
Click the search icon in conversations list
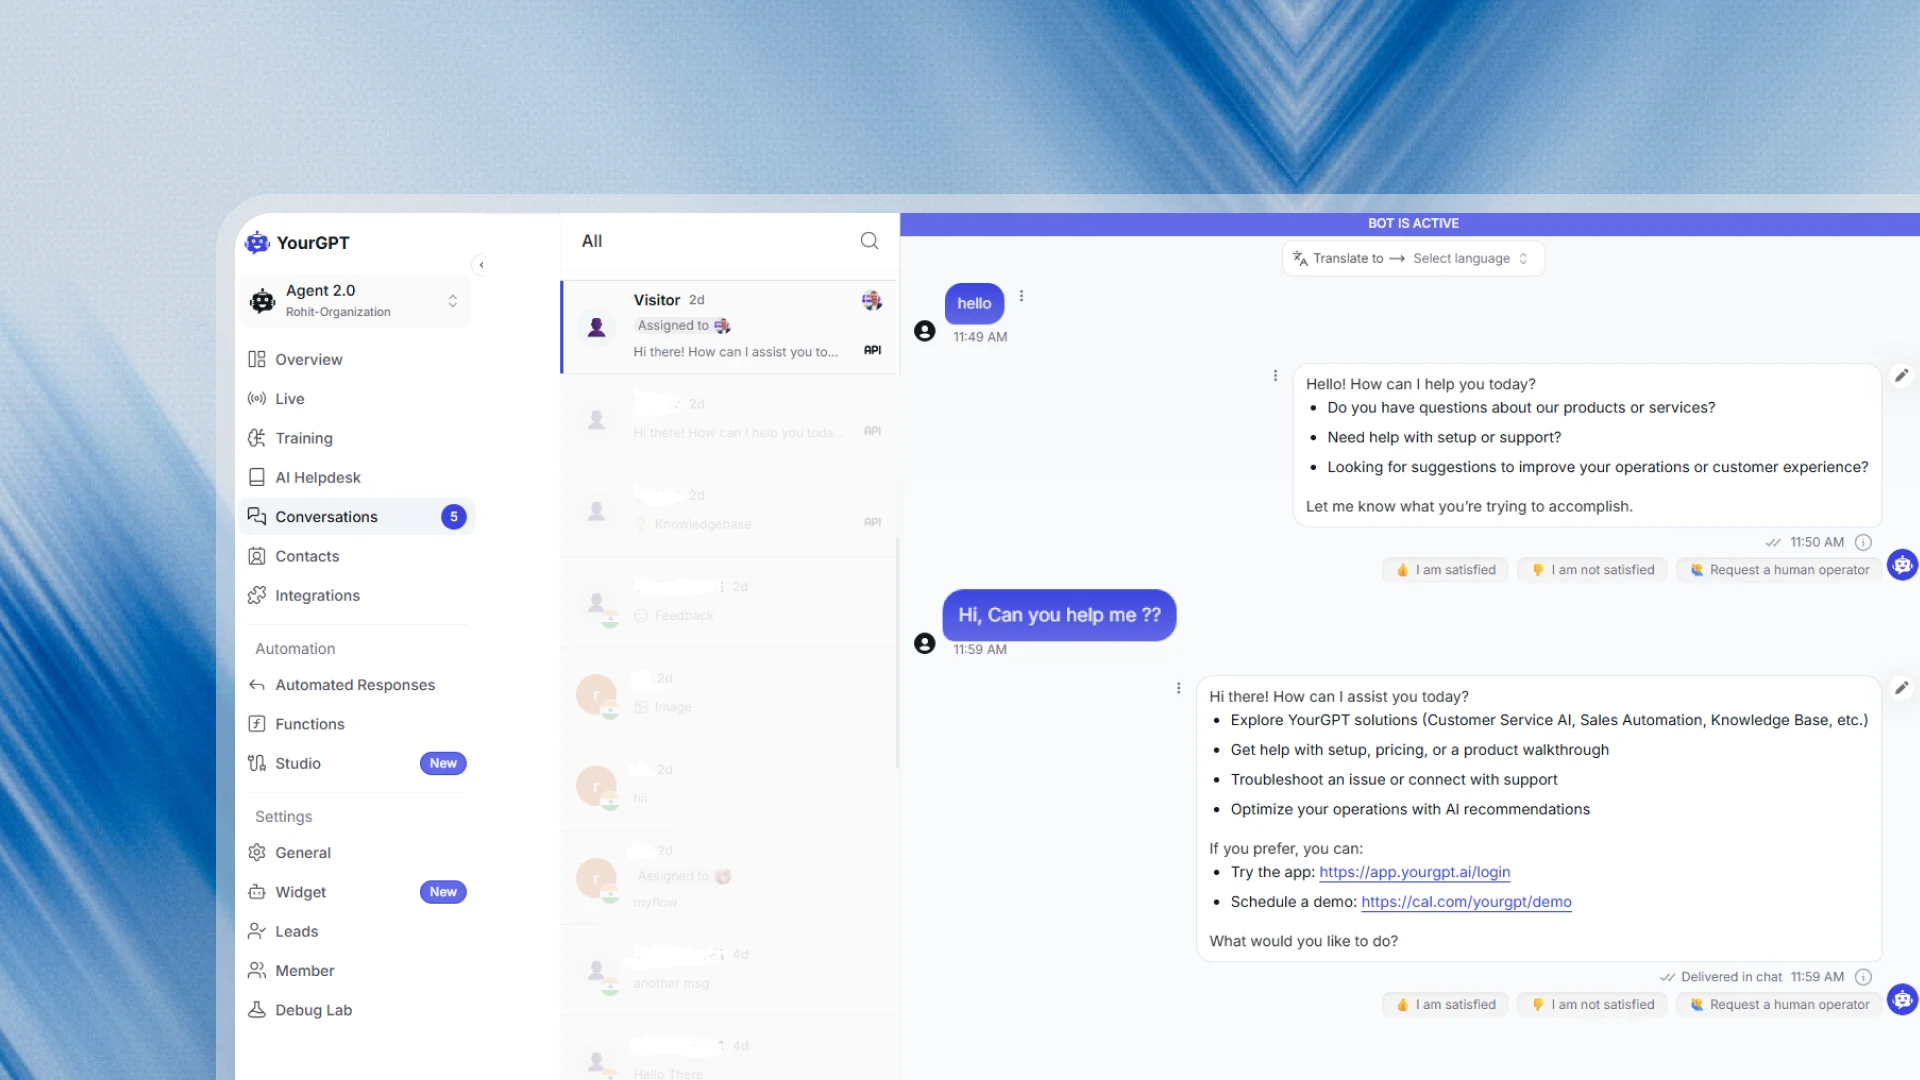pos(869,241)
